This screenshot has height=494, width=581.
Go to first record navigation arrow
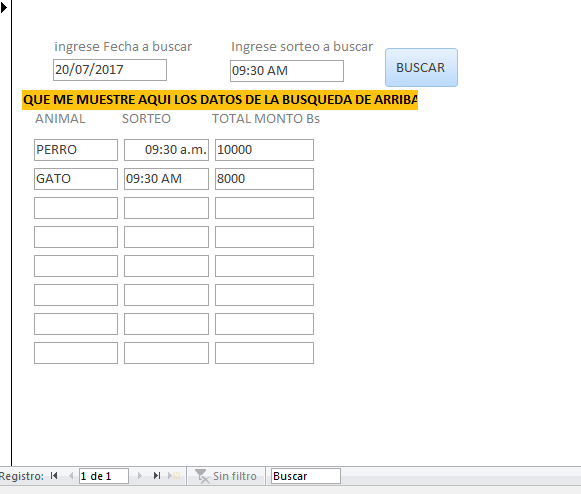54,476
